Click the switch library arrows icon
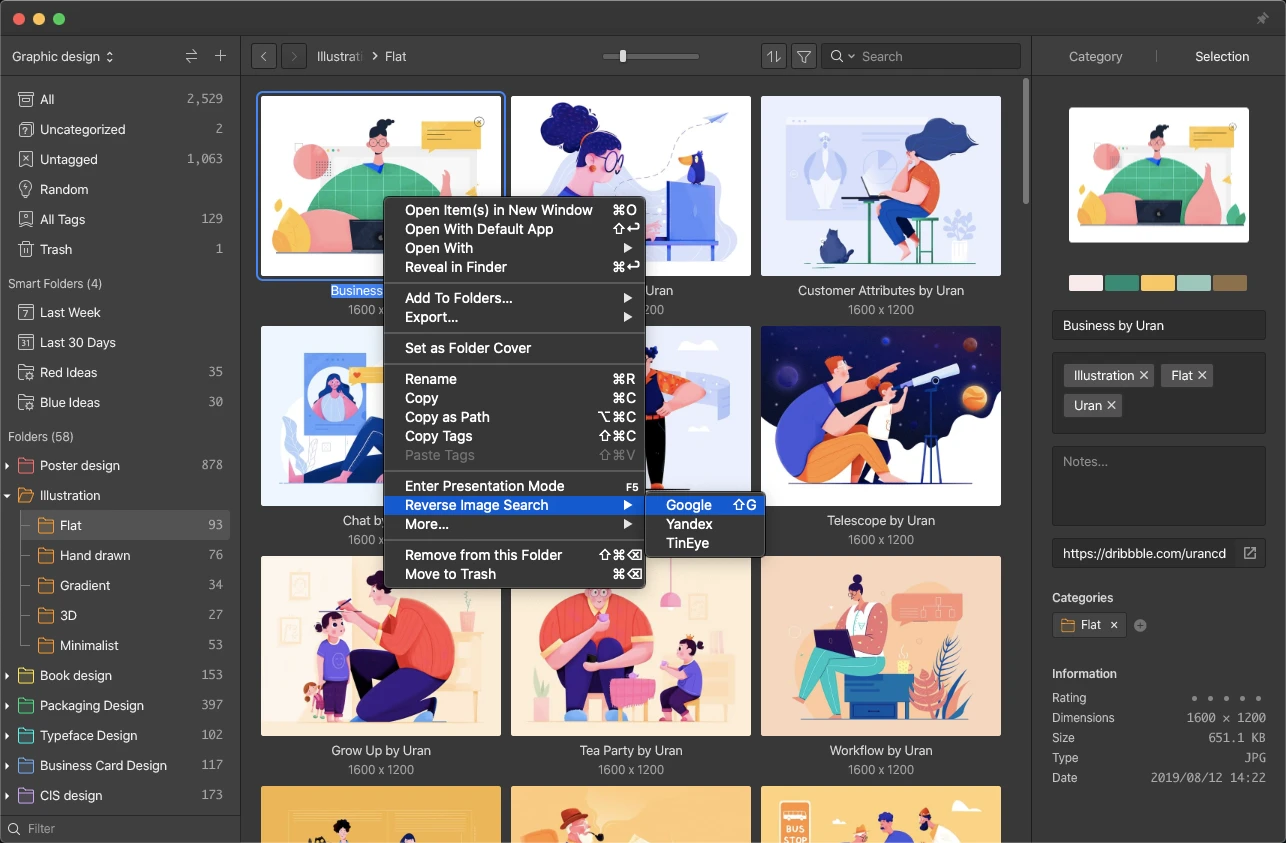 (x=191, y=57)
